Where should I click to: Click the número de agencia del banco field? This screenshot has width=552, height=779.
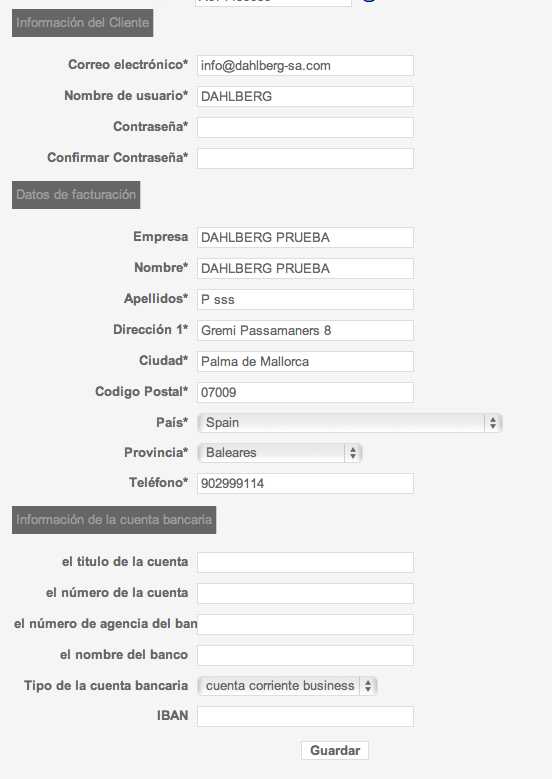(x=305, y=624)
